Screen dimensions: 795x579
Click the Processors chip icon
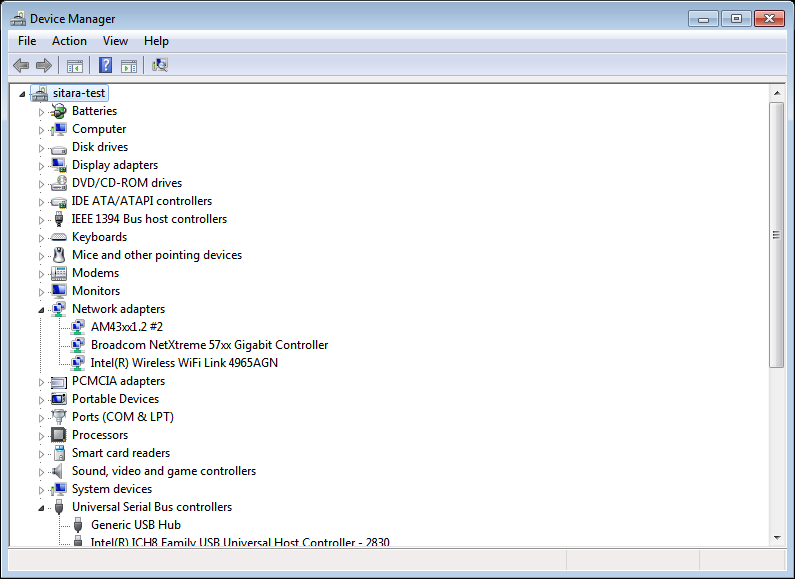(x=59, y=435)
